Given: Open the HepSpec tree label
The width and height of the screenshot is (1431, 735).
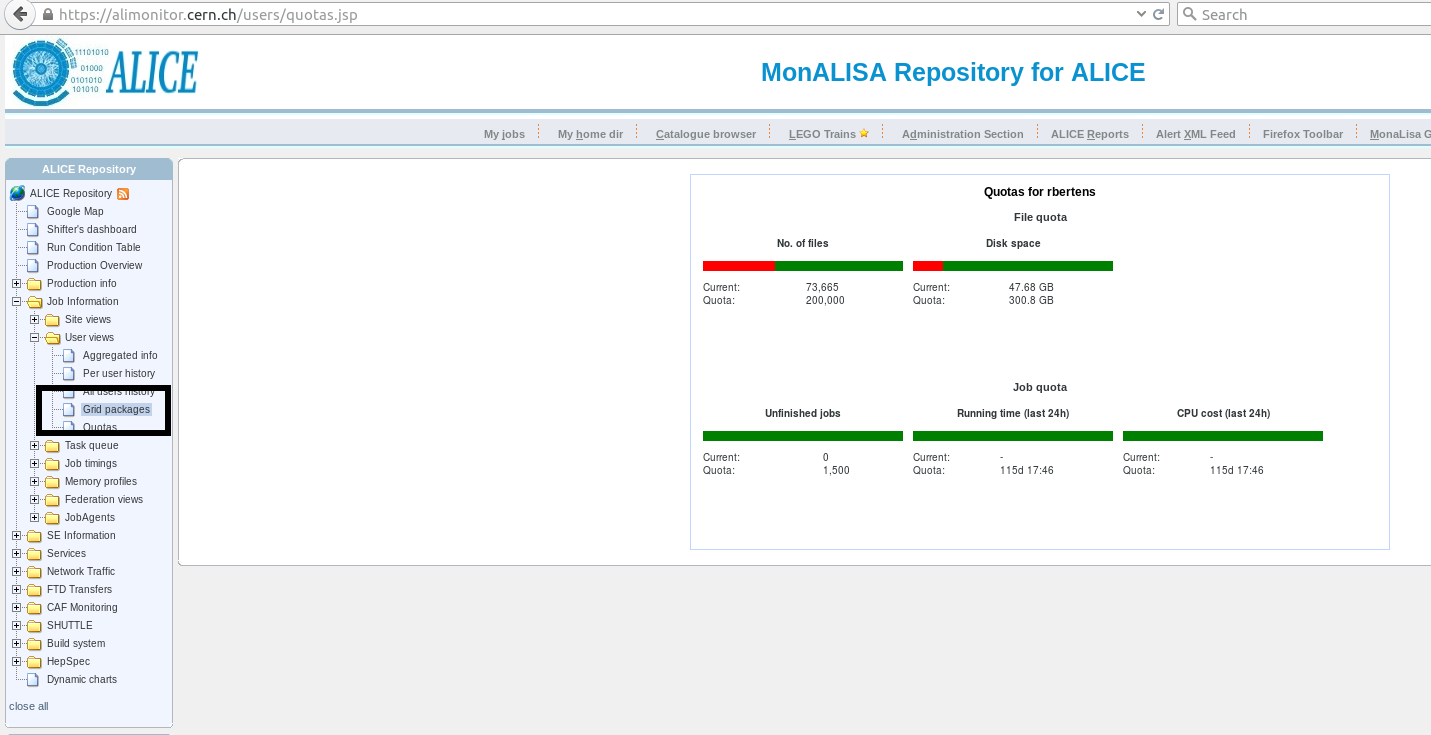Looking at the screenshot, I should pyautogui.click(x=68, y=661).
